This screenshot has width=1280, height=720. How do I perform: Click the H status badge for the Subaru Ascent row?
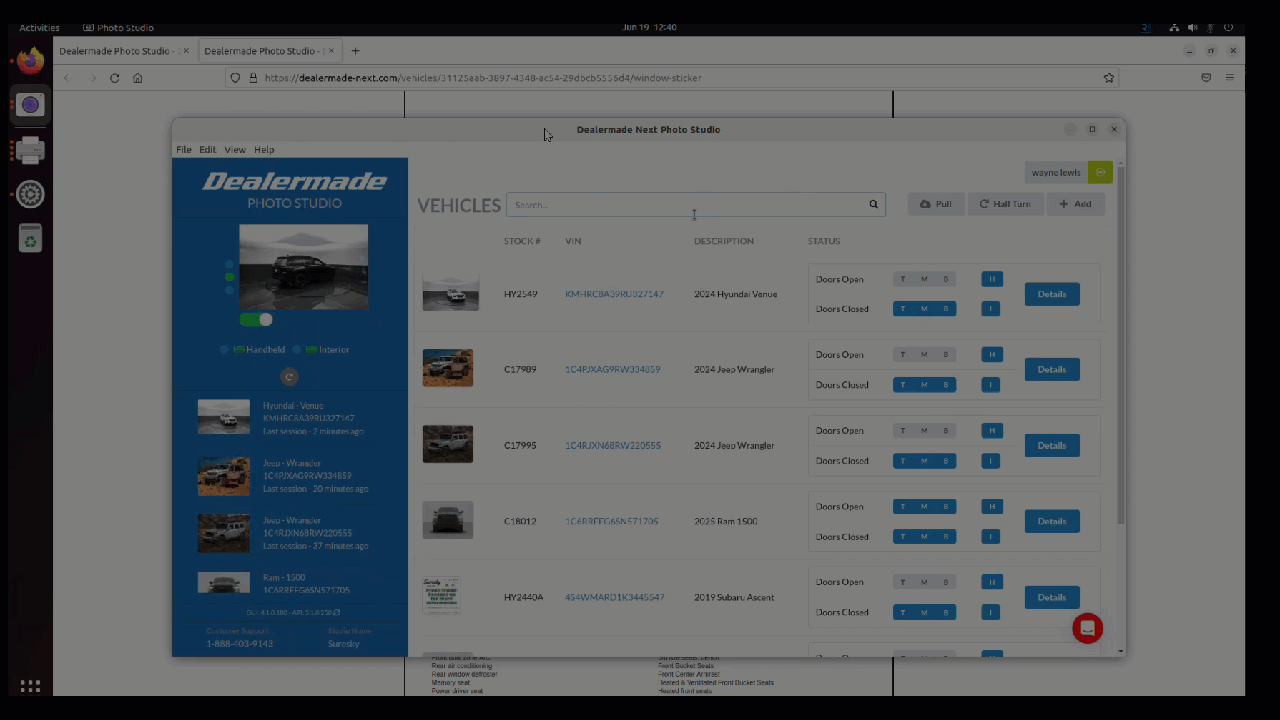pos(991,582)
